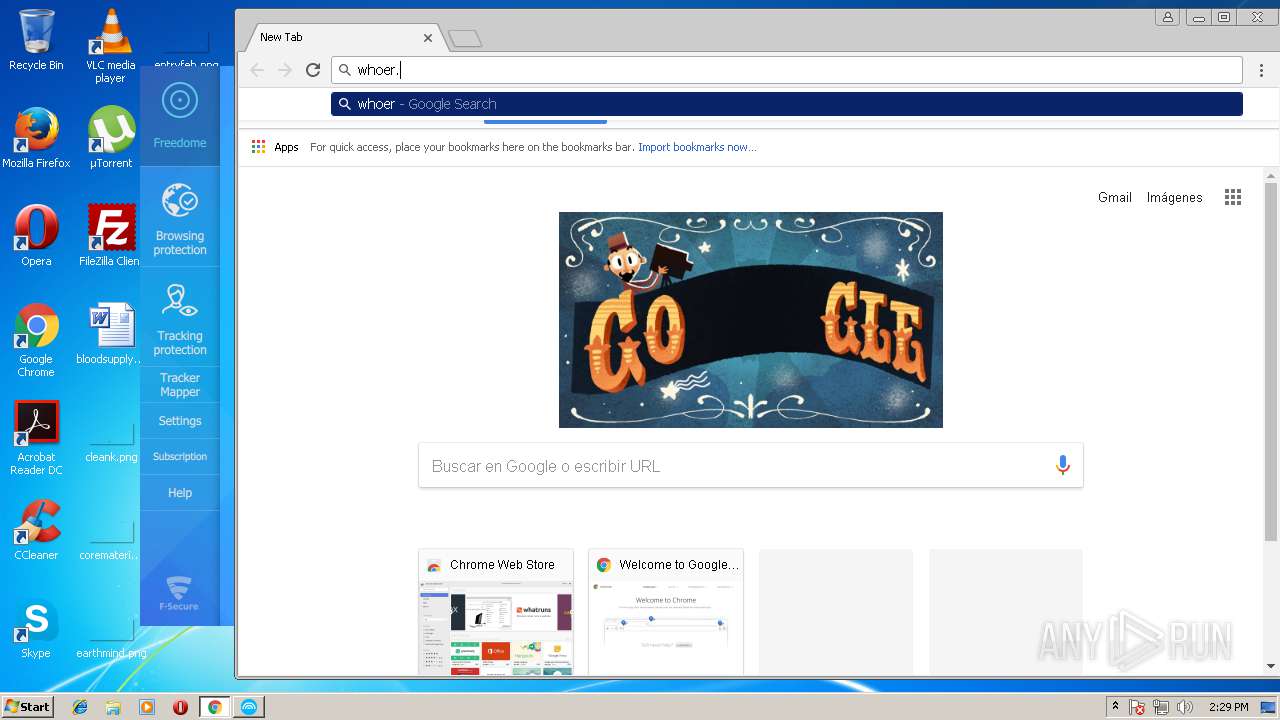The width and height of the screenshot is (1280, 720).
Task: Open the Windows Start menu
Action: pos(27,707)
